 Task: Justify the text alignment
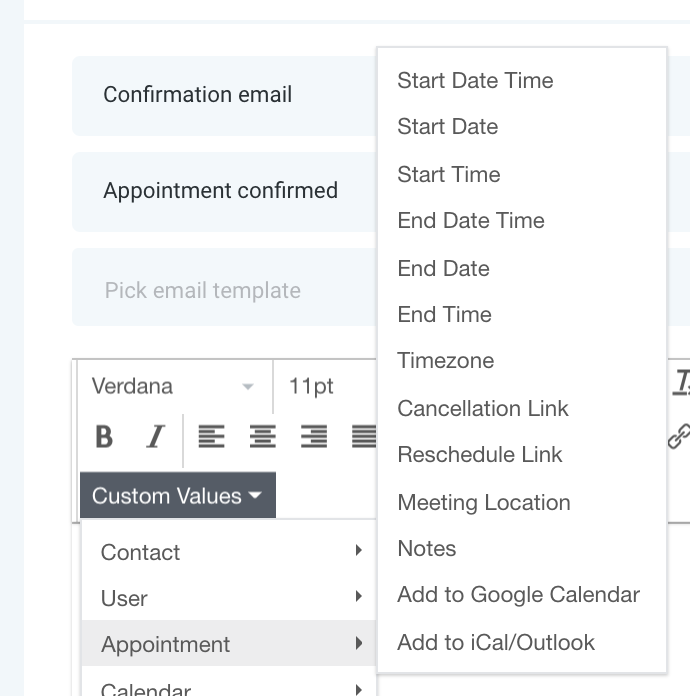click(x=364, y=437)
